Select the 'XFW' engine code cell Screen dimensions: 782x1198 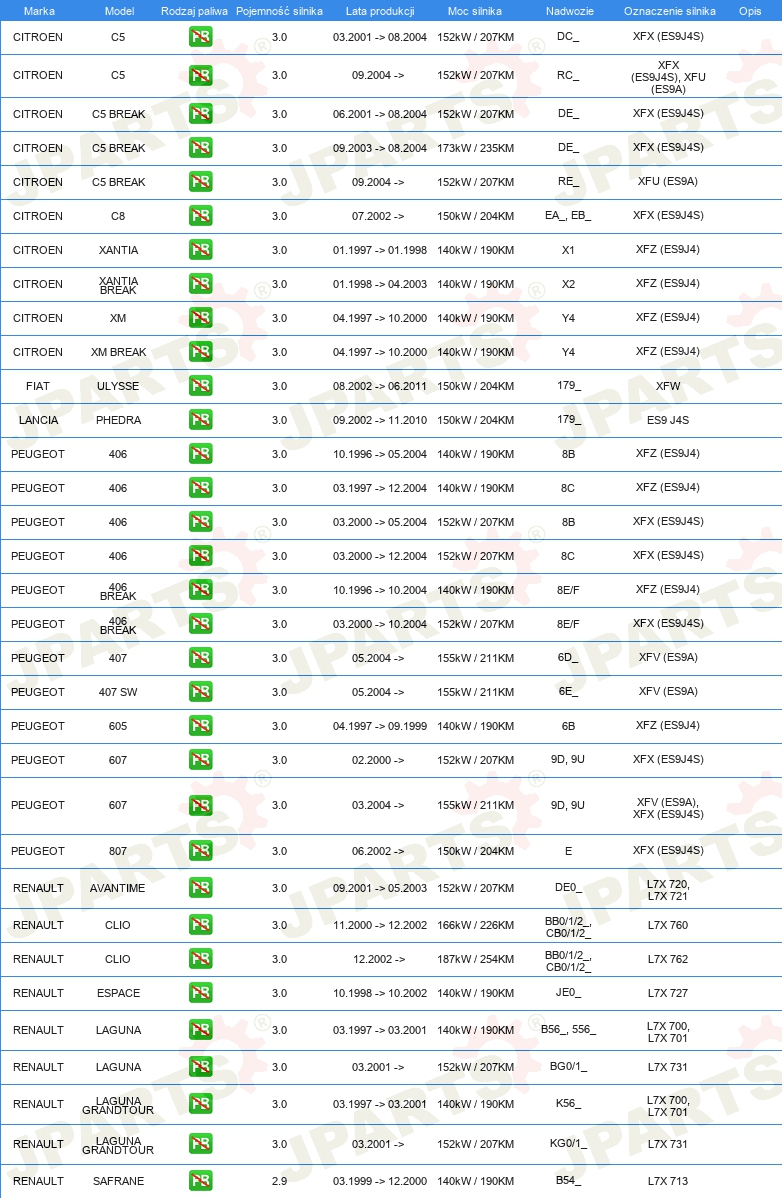click(668, 386)
